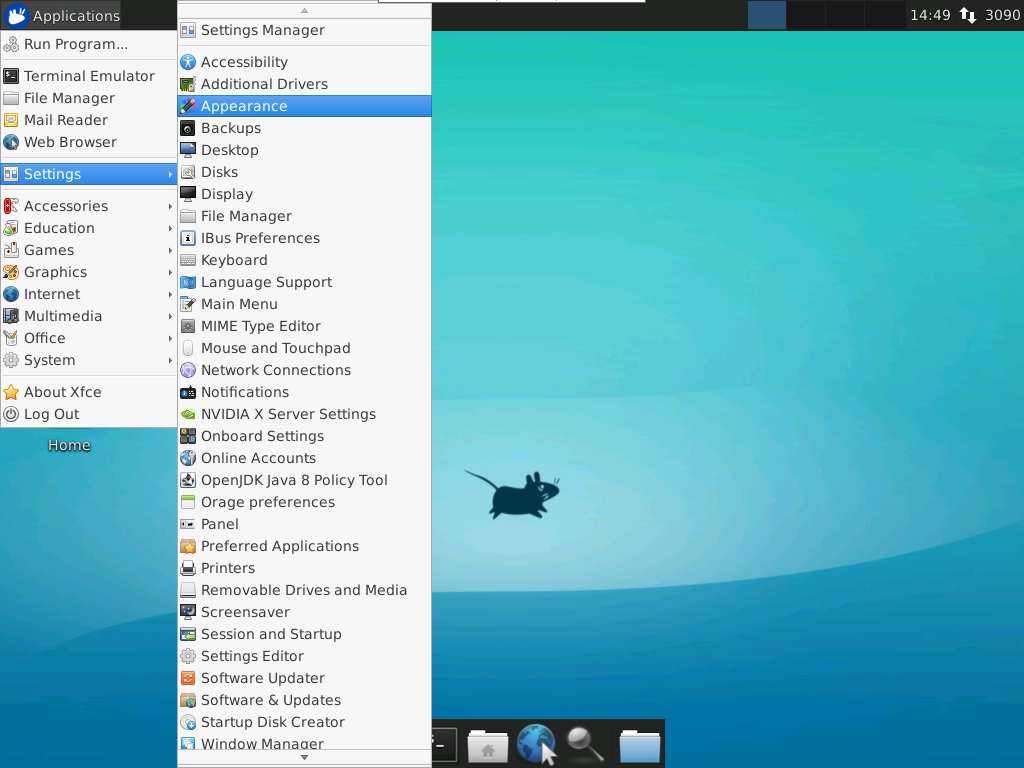Click the clock showing 14:49
1024x768 pixels.
[930, 15]
